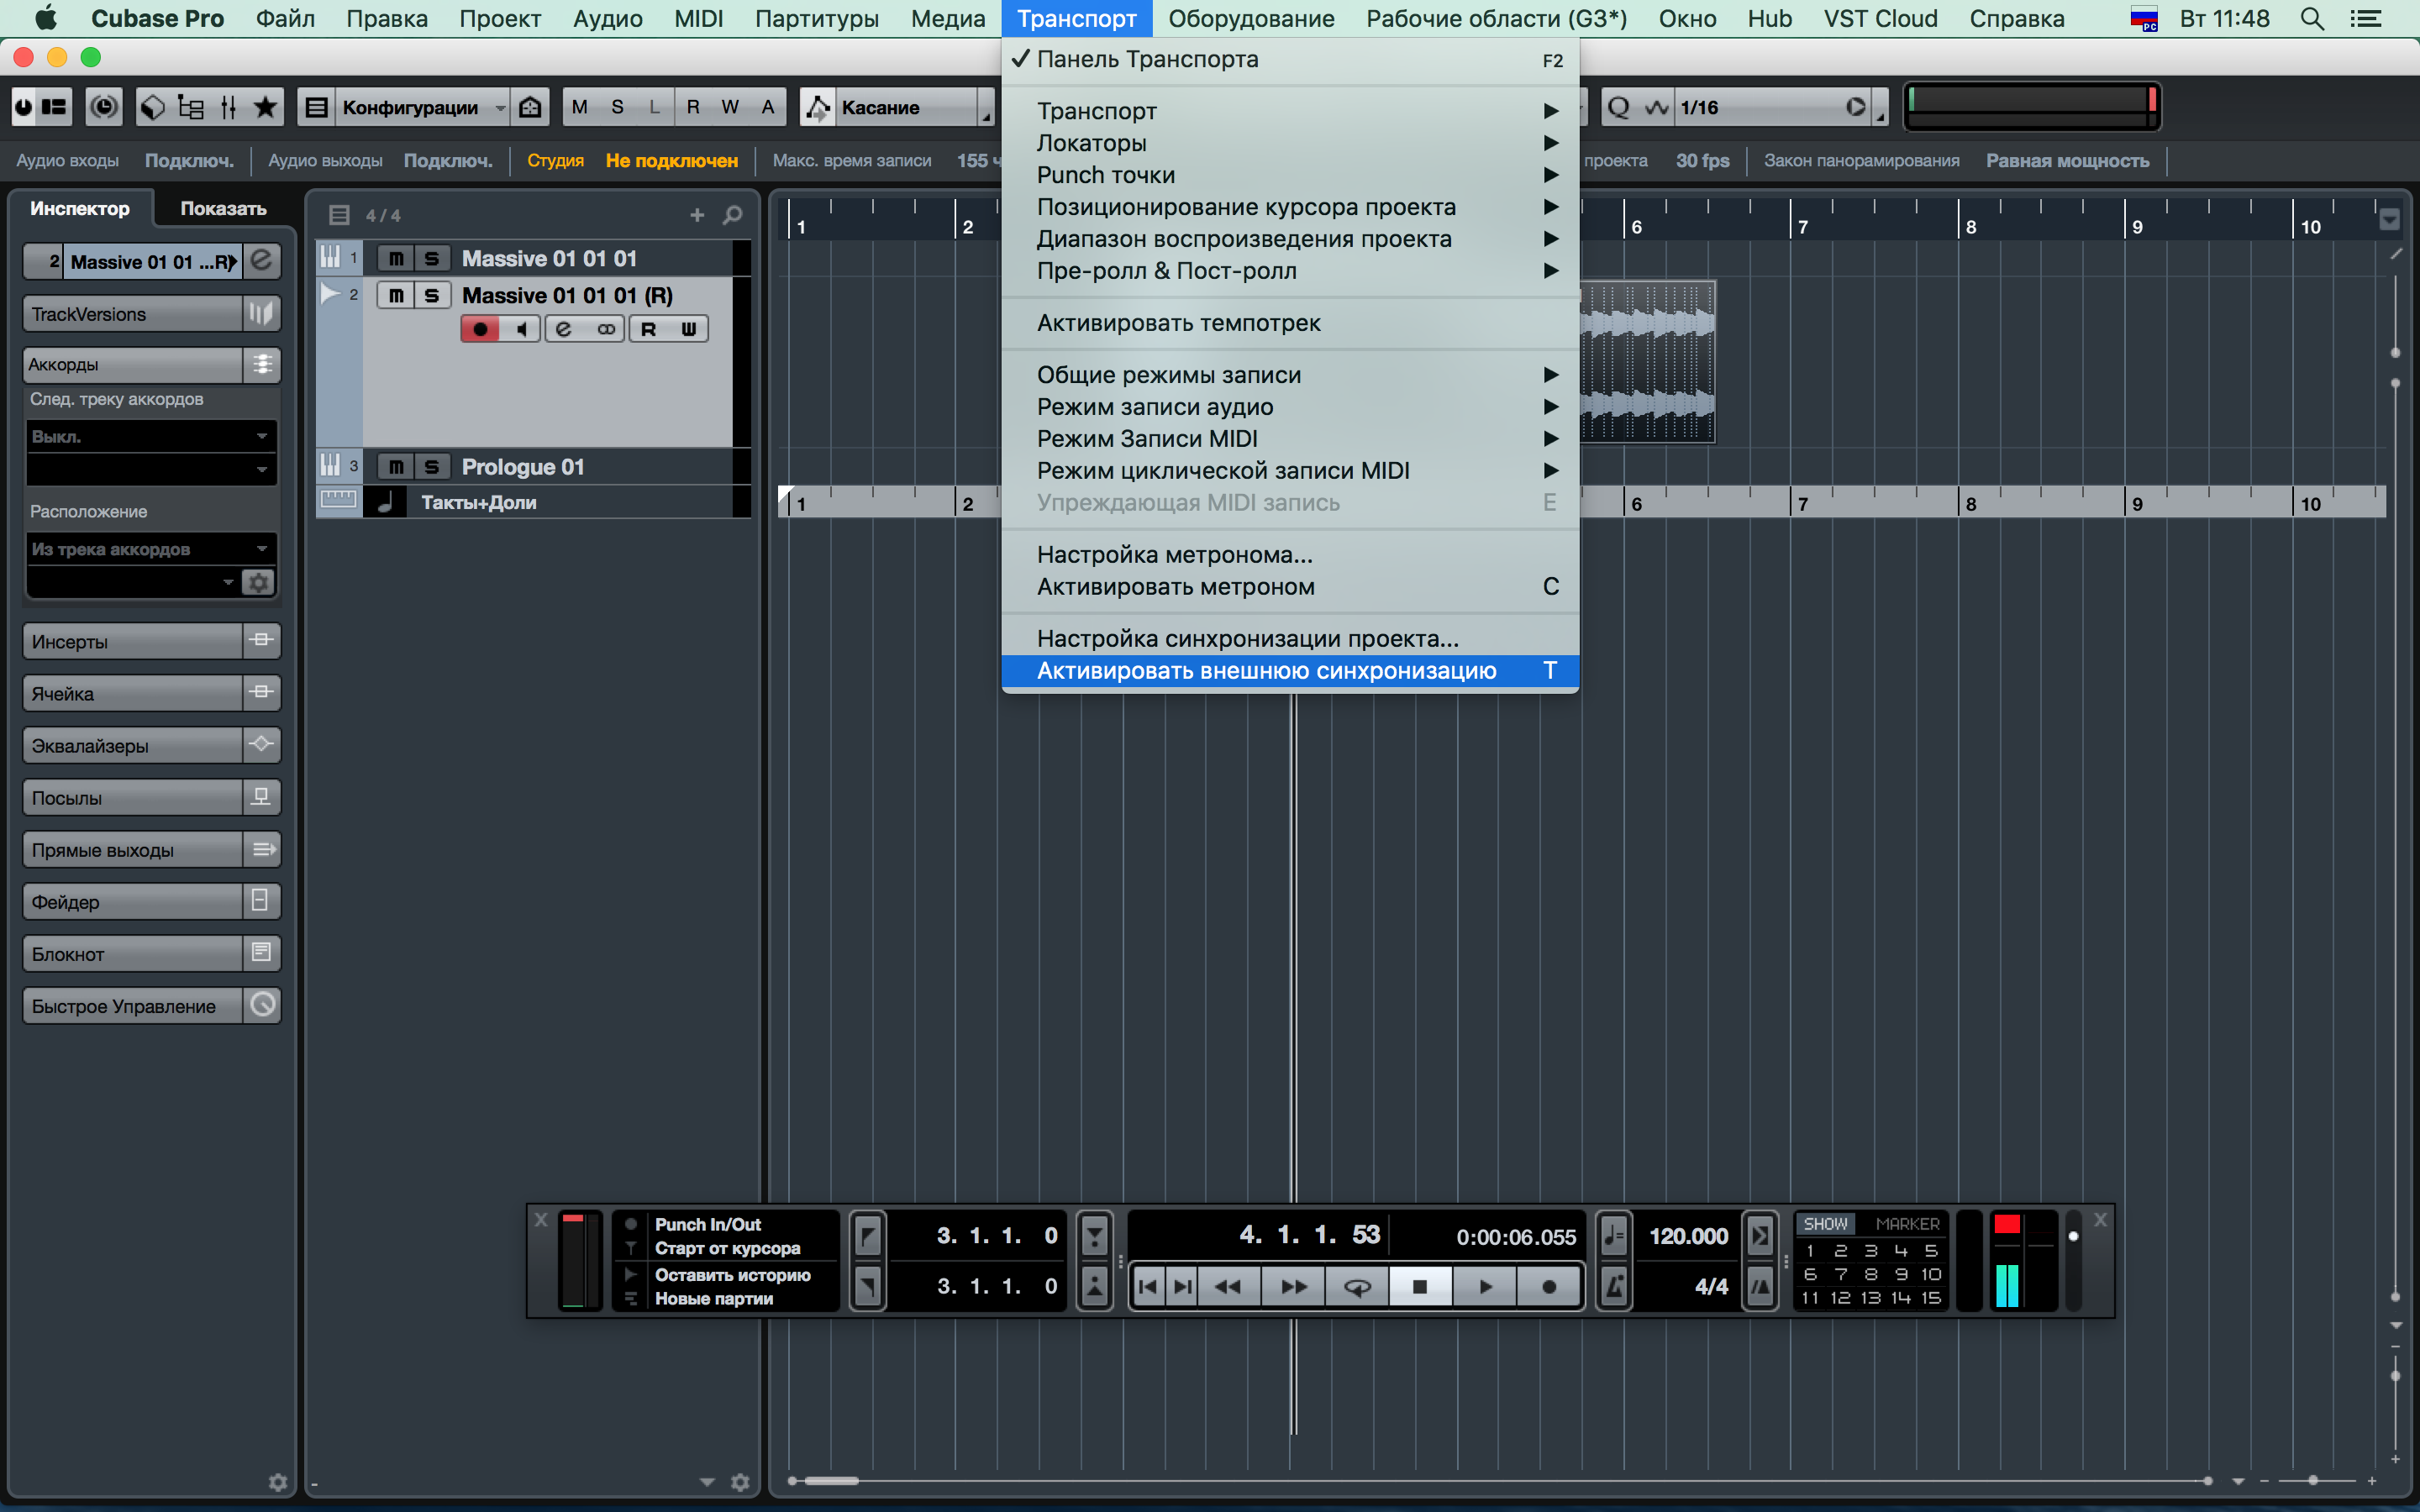Click the find tracks magnifier icon
This screenshot has width=2420, height=1512.
(733, 215)
